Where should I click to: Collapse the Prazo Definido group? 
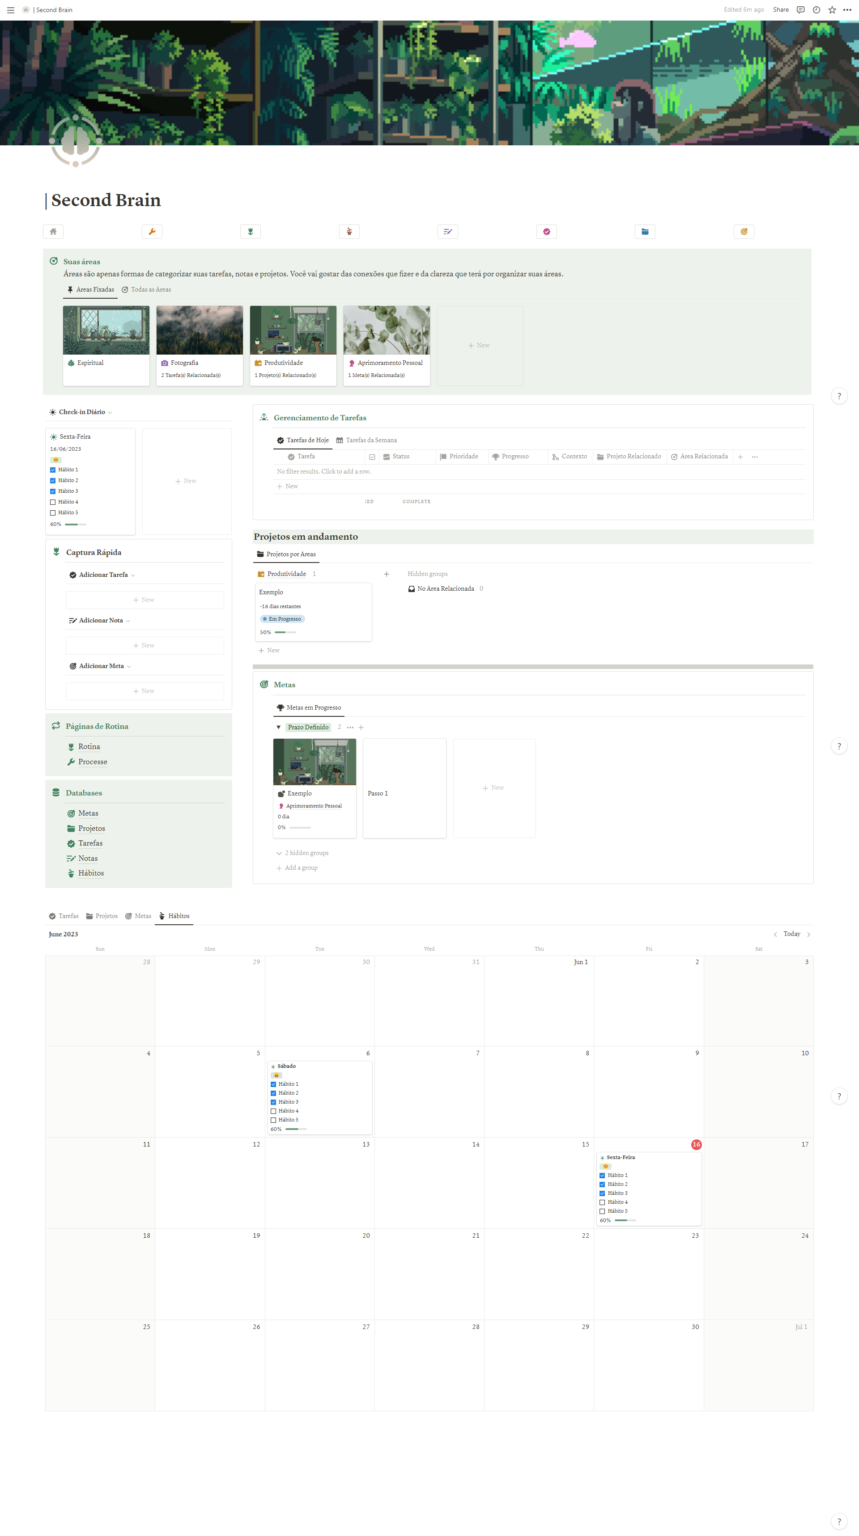pos(279,727)
